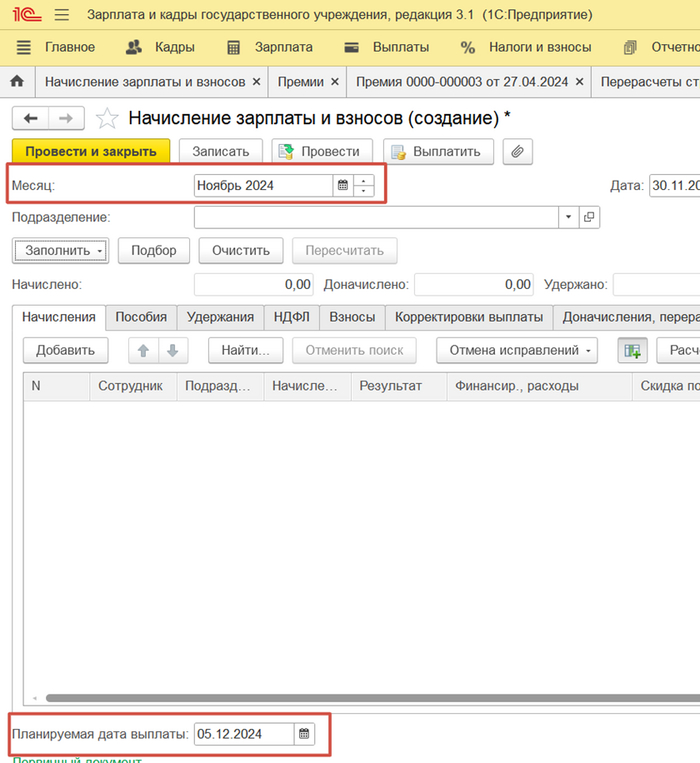Open calendar for Планируемая дата выплаты
This screenshot has height=763, width=700.
(x=305, y=734)
